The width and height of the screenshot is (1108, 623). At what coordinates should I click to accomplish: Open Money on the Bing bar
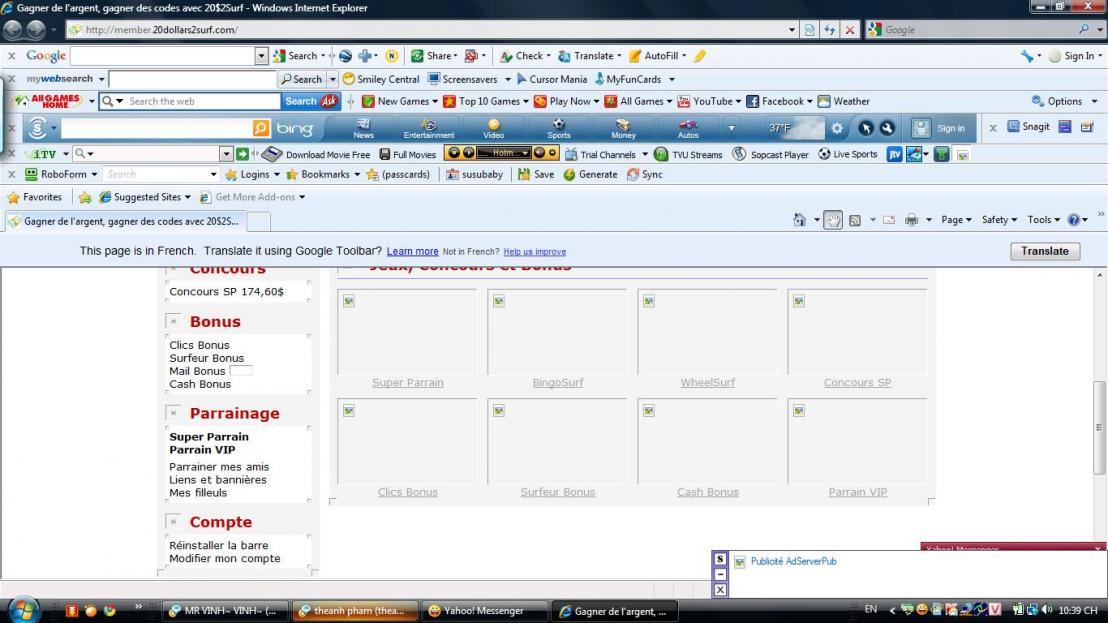623,129
